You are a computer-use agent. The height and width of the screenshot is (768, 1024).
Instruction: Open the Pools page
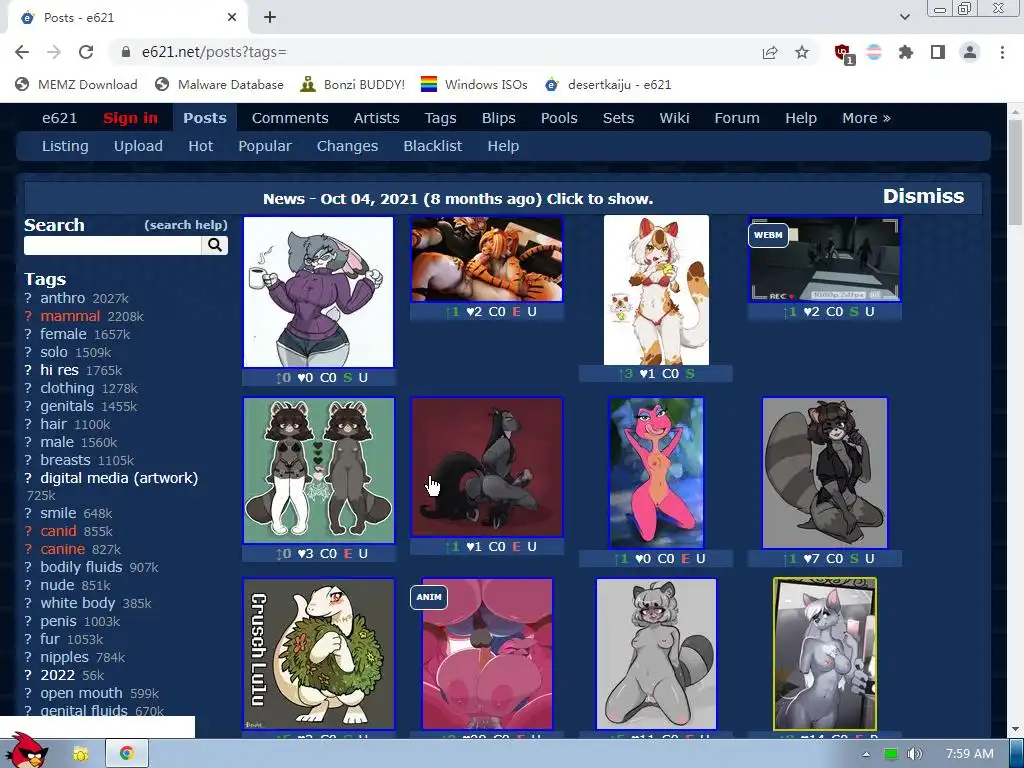point(559,118)
